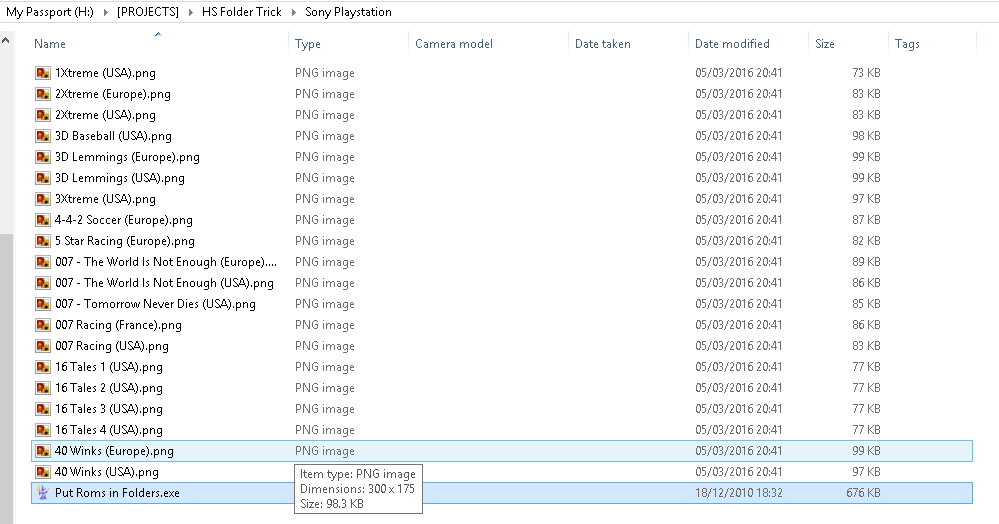
Task: Select the 16 Tales 4 (USA).png icon
Action: tap(43, 431)
